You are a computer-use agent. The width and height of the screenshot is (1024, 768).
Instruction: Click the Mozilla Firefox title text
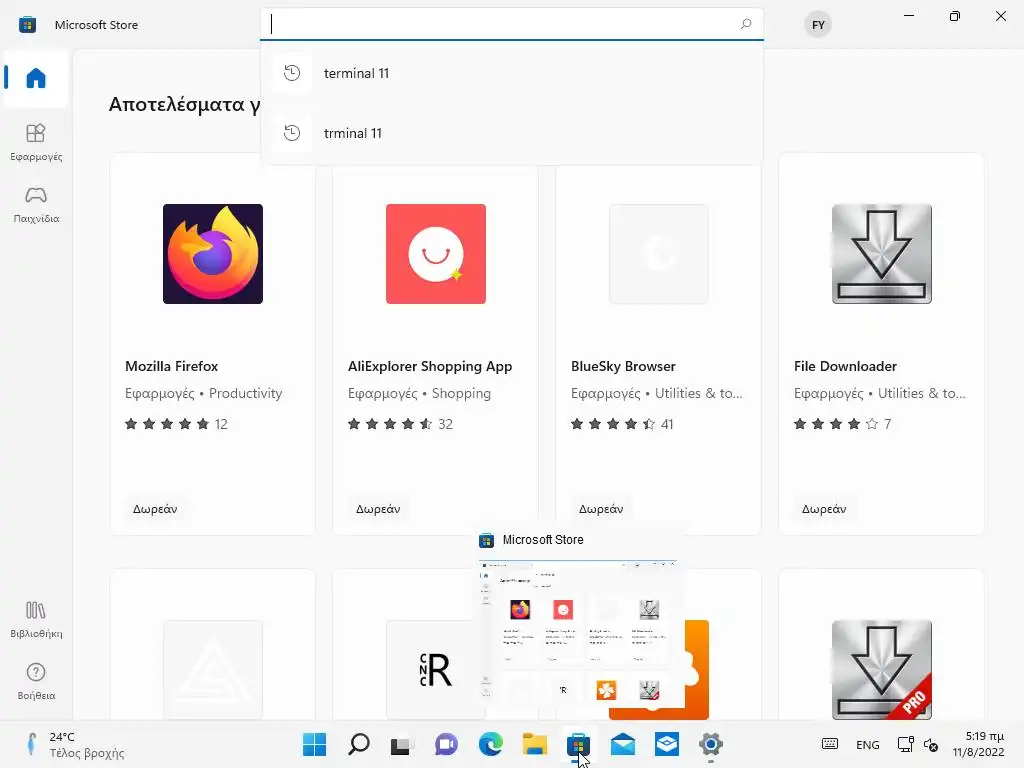tap(172, 366)
